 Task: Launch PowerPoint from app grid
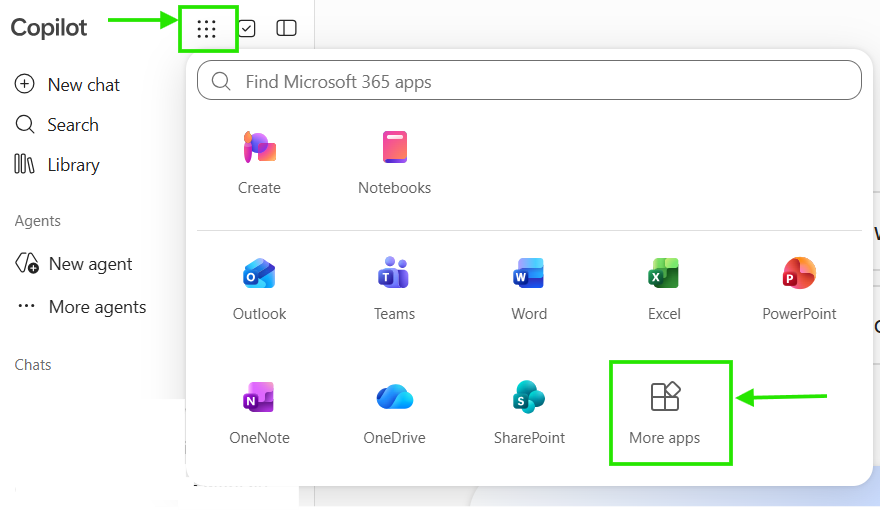799,289
